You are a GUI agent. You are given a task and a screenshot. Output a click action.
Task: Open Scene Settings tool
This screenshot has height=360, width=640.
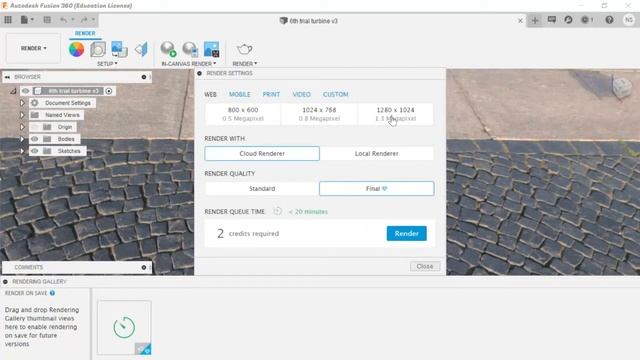tap(98, 49)
